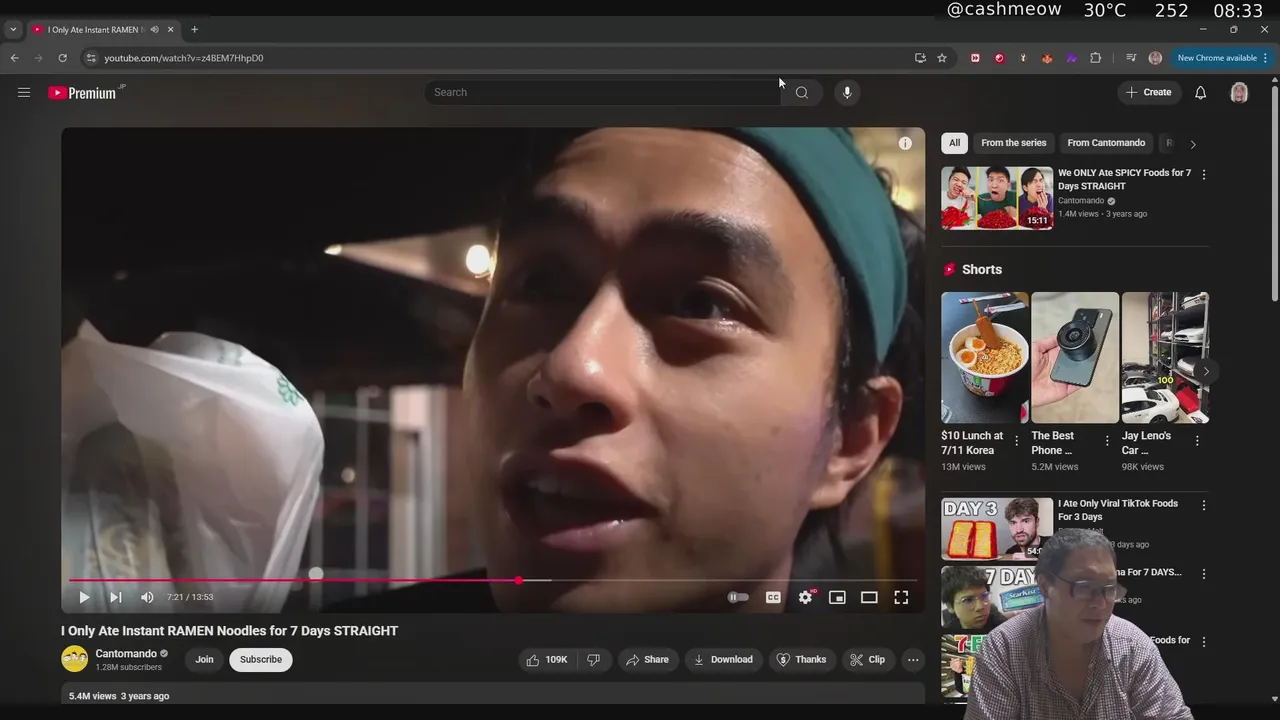1280x720 pixels.
Task: Open options for The Best Phone Short
Action: click(1107, 441)
